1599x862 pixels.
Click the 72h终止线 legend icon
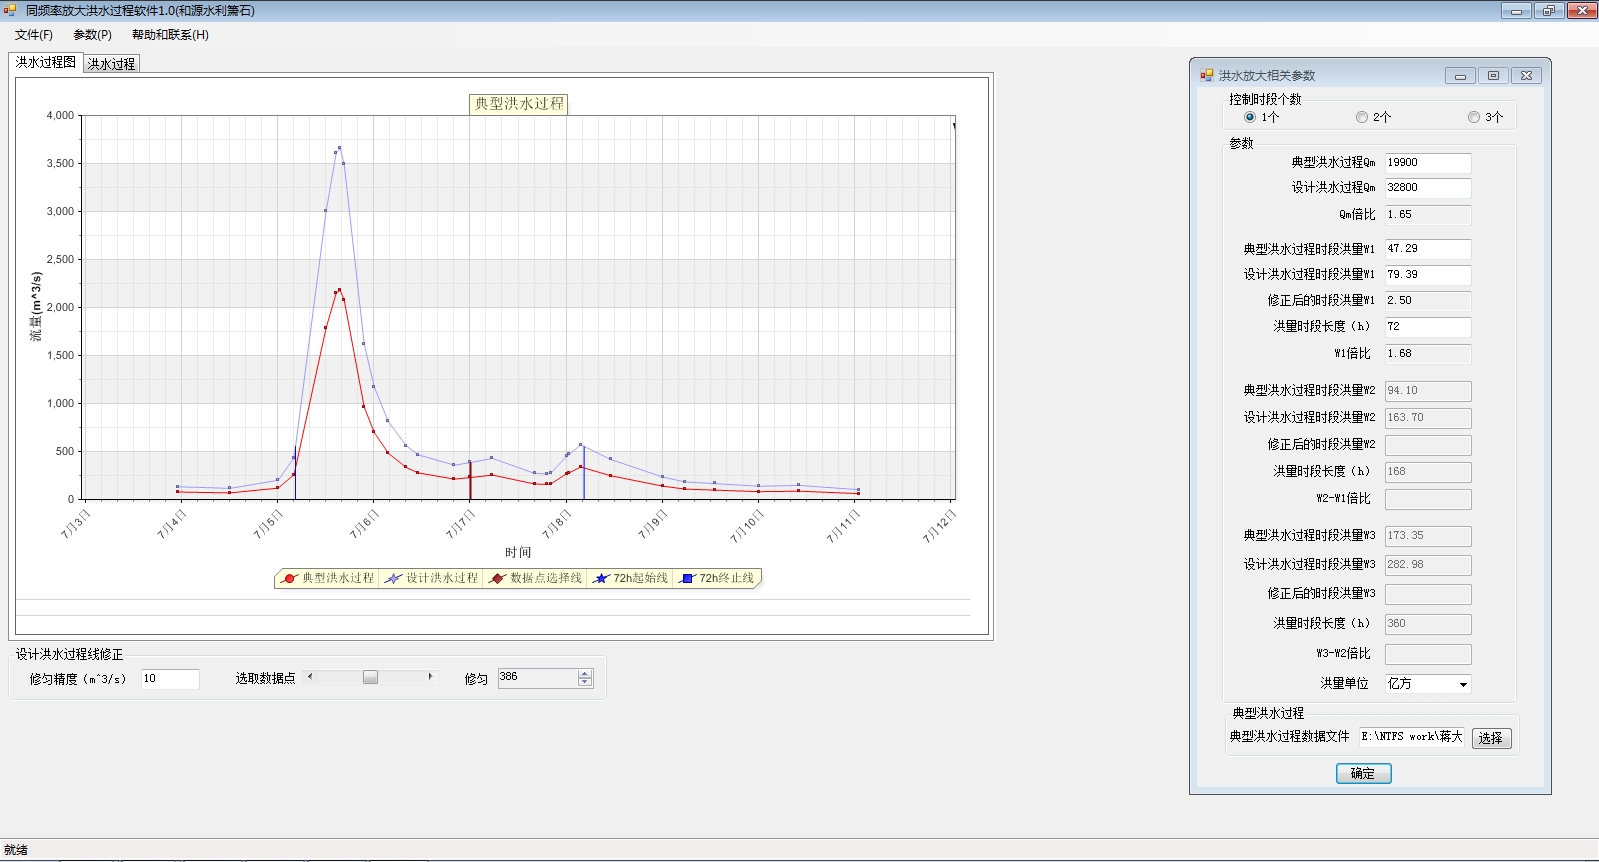click(687, 578)
